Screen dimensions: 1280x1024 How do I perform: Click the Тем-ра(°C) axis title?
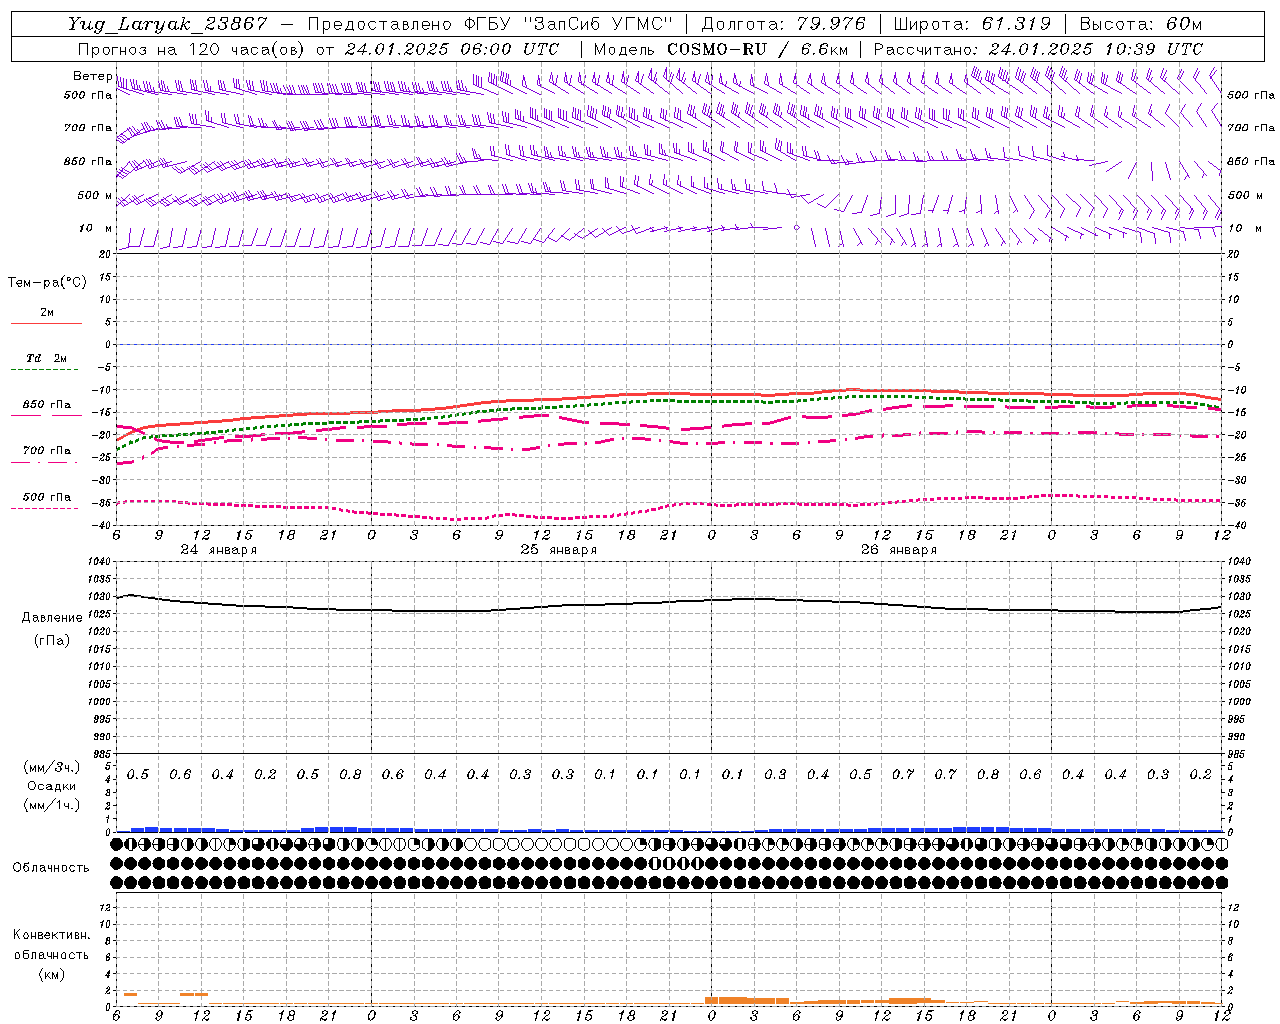point(47,283)
